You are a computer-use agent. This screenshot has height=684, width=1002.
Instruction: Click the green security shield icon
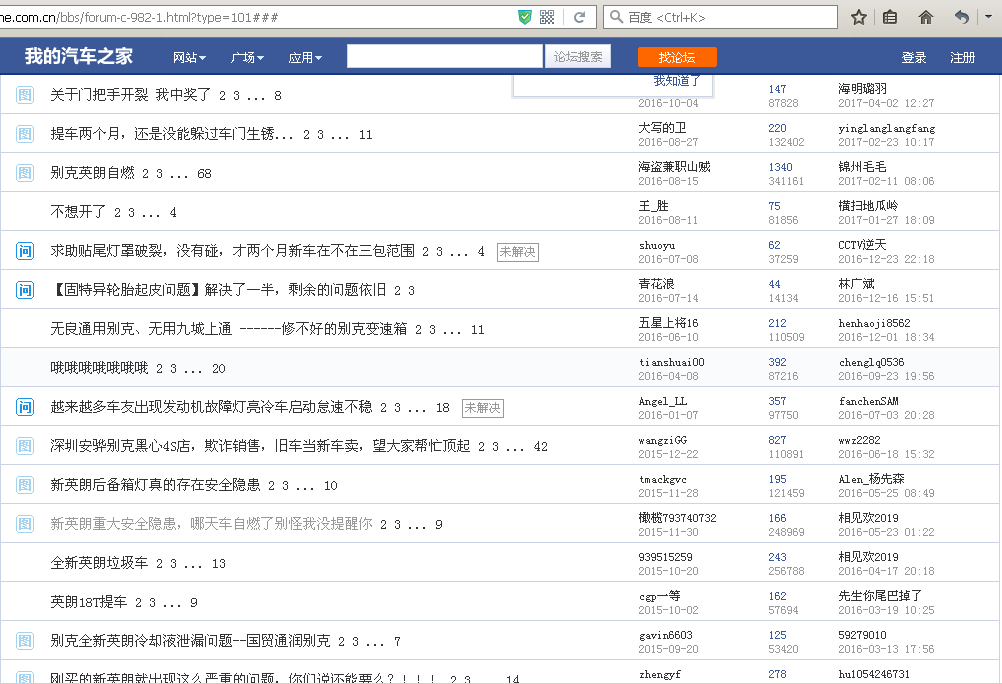(x=525, y=17)
